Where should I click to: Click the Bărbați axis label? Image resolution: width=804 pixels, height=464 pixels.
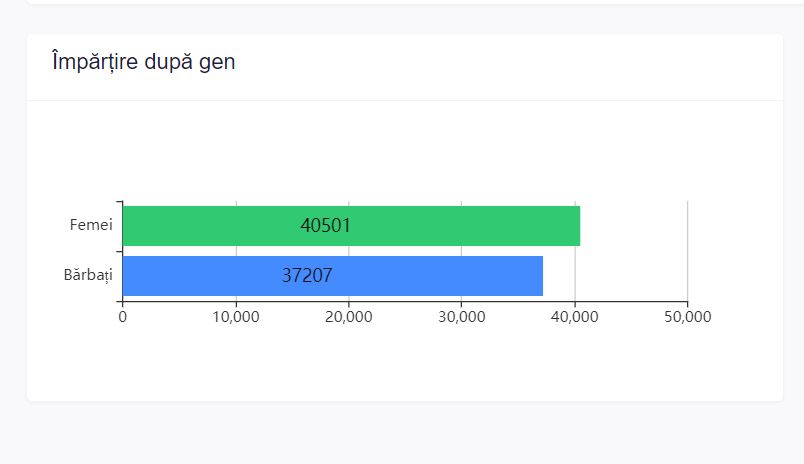(x=88, y=274)
